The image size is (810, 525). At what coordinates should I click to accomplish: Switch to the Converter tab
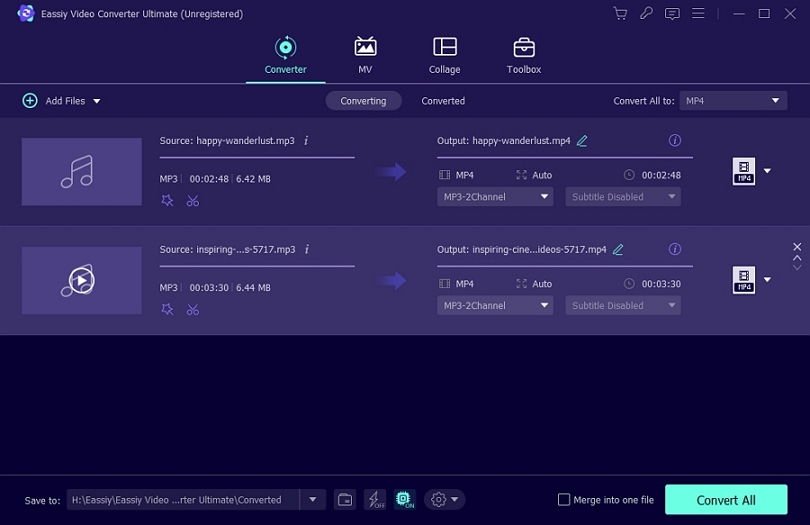pos(285,55)
